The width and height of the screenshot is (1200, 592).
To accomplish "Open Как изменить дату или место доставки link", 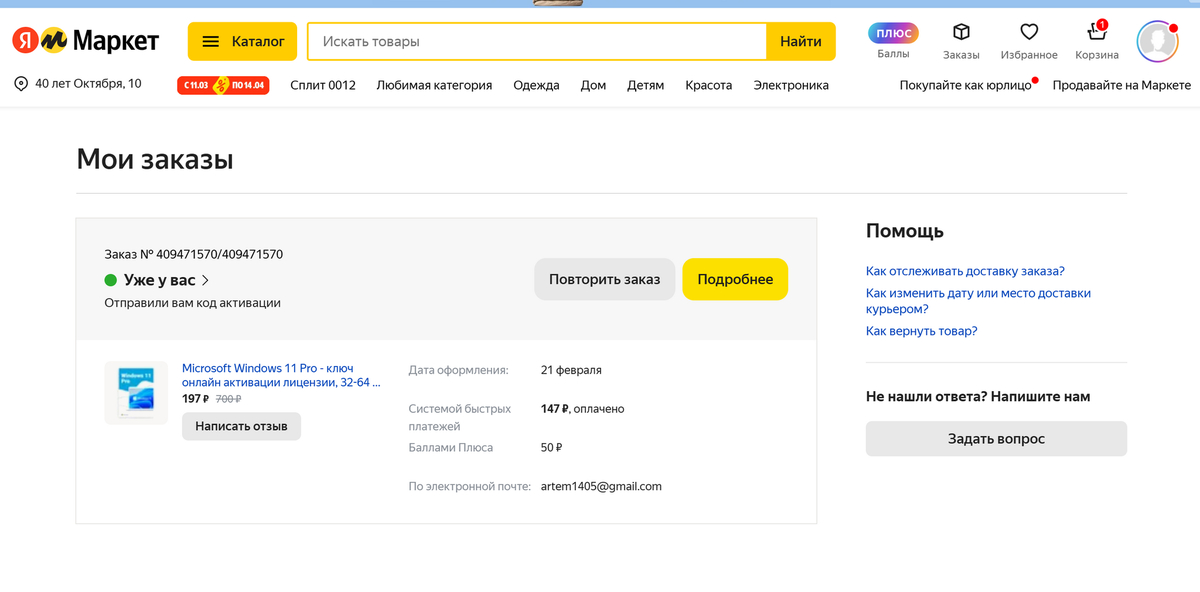I will click(x=978, y=301).
